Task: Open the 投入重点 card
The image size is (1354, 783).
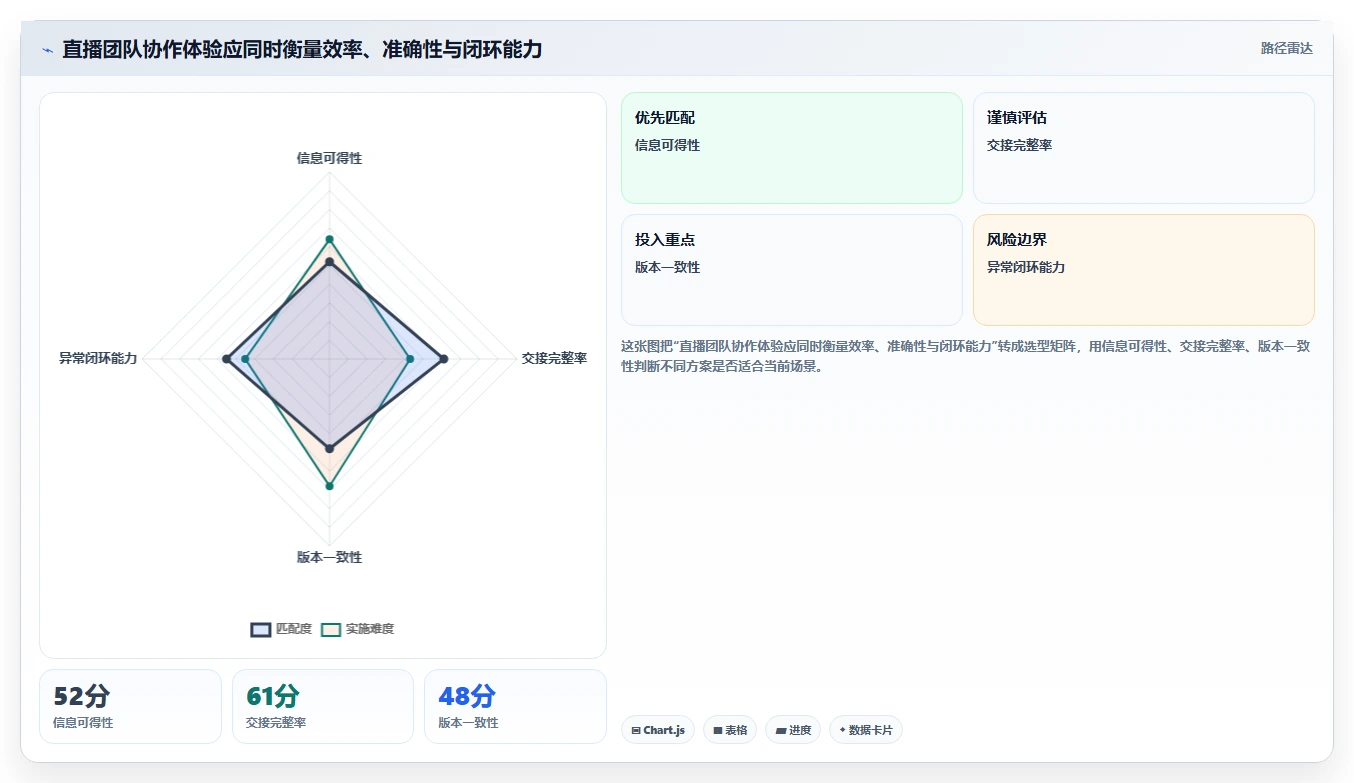Action: 792,270
